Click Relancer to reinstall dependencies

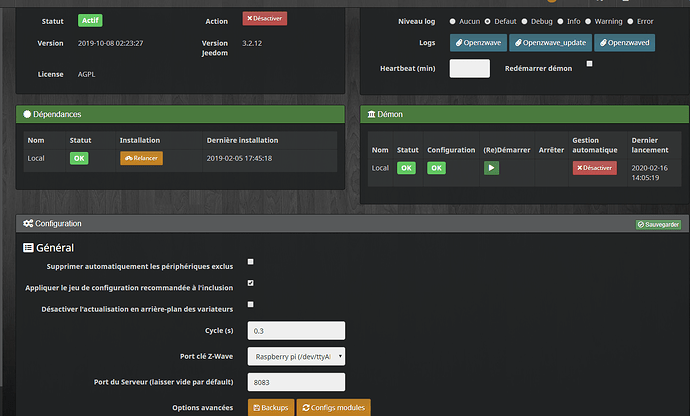click(x=141, y=158)
